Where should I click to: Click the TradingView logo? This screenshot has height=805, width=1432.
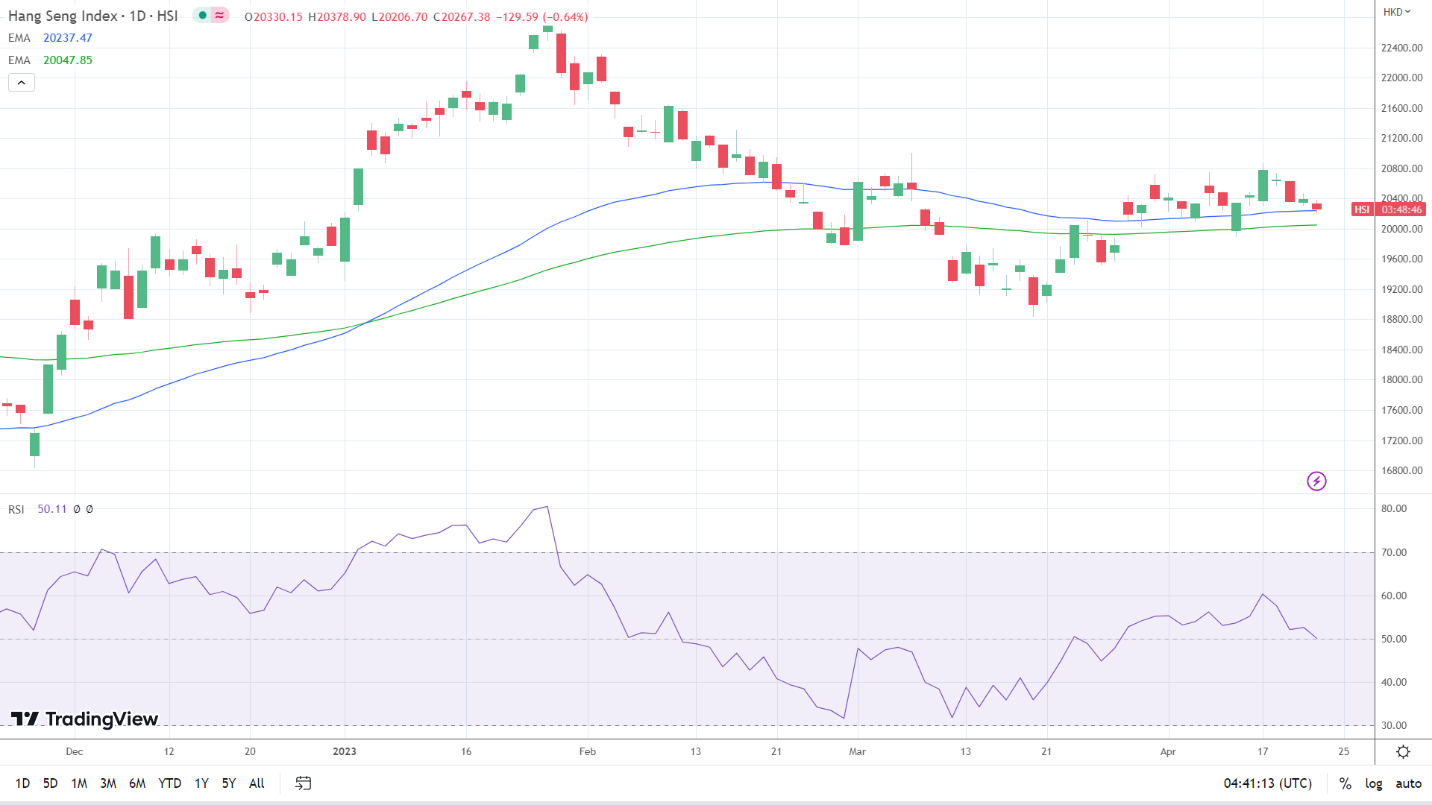(84, 718)
